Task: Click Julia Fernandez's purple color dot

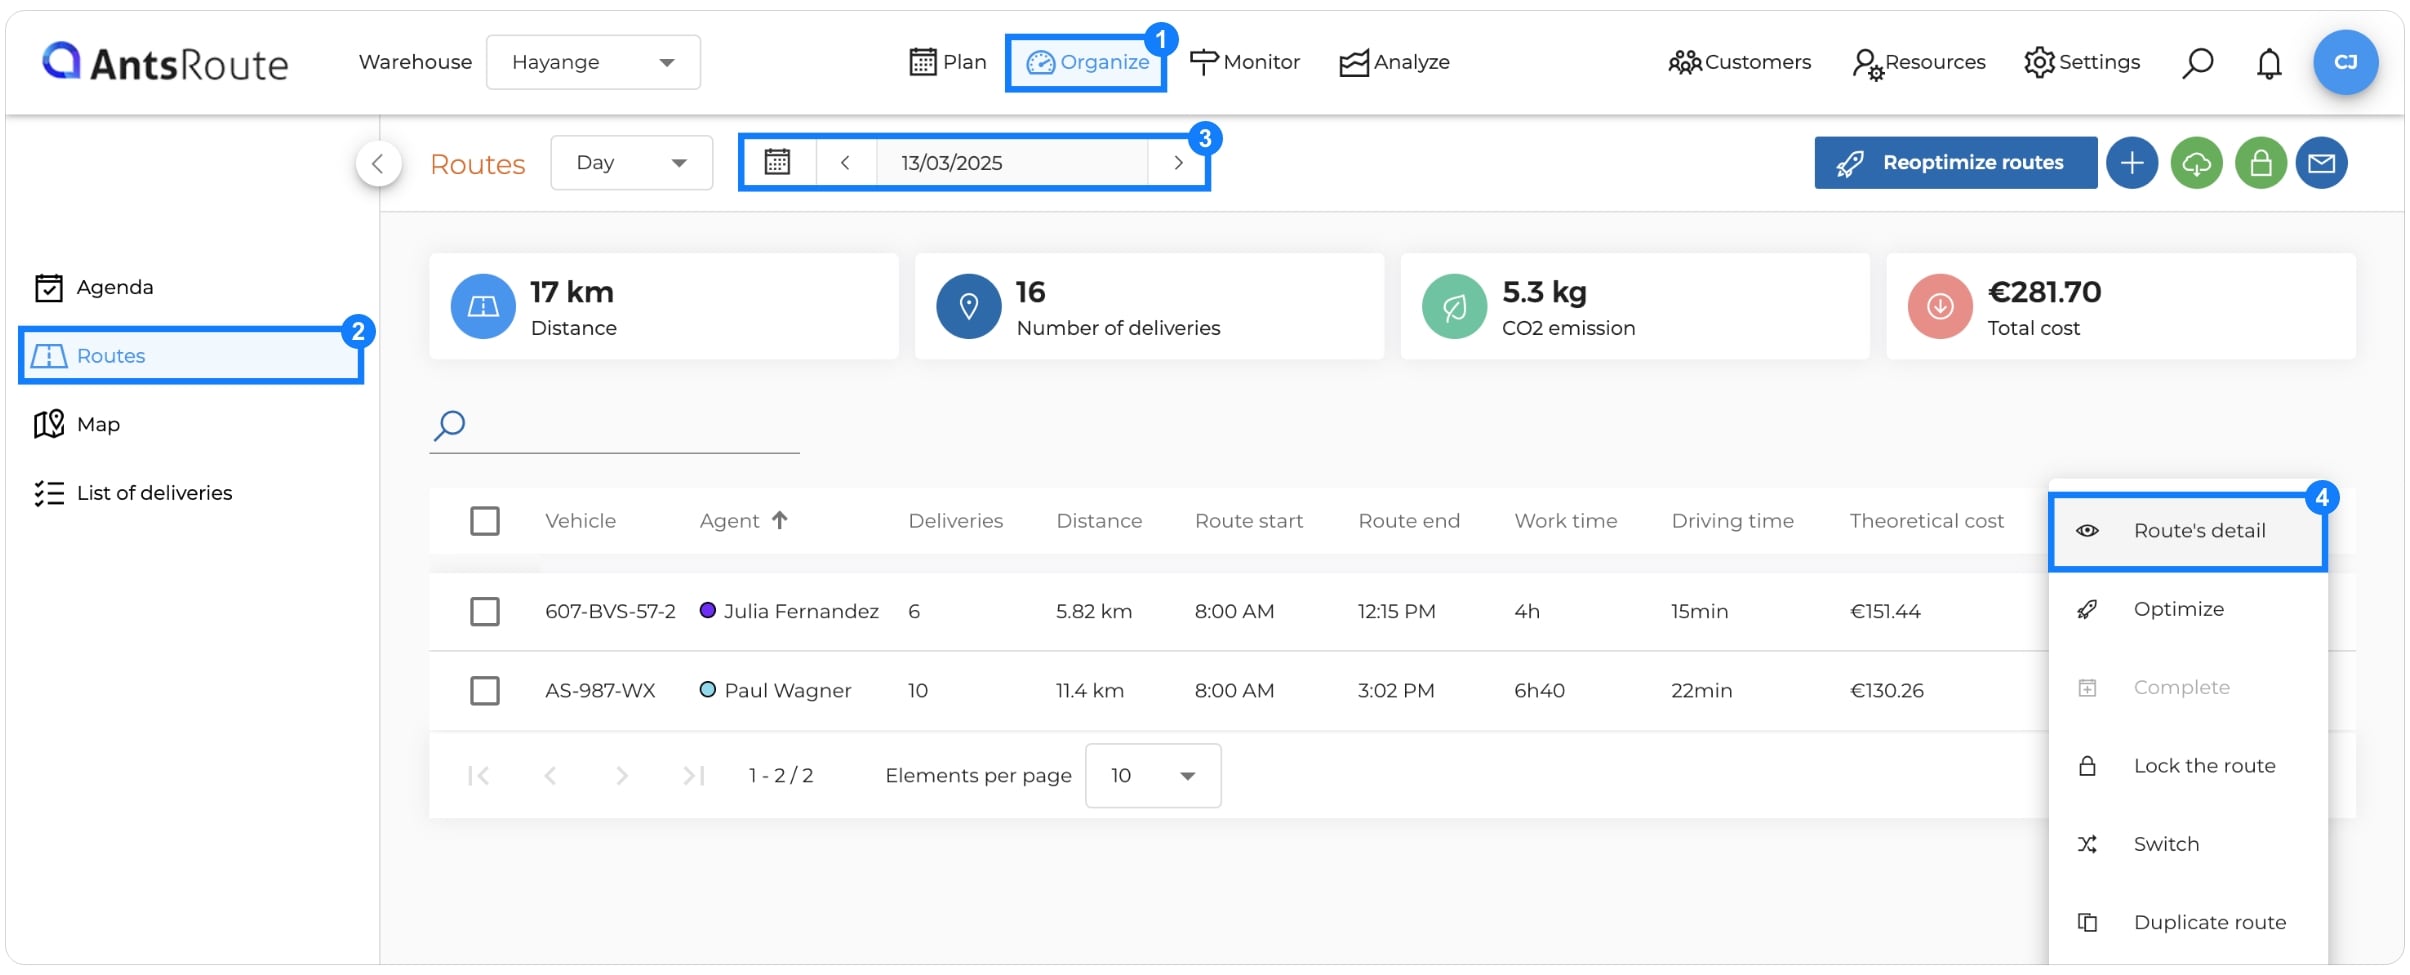Action: [x=707, y=610]
